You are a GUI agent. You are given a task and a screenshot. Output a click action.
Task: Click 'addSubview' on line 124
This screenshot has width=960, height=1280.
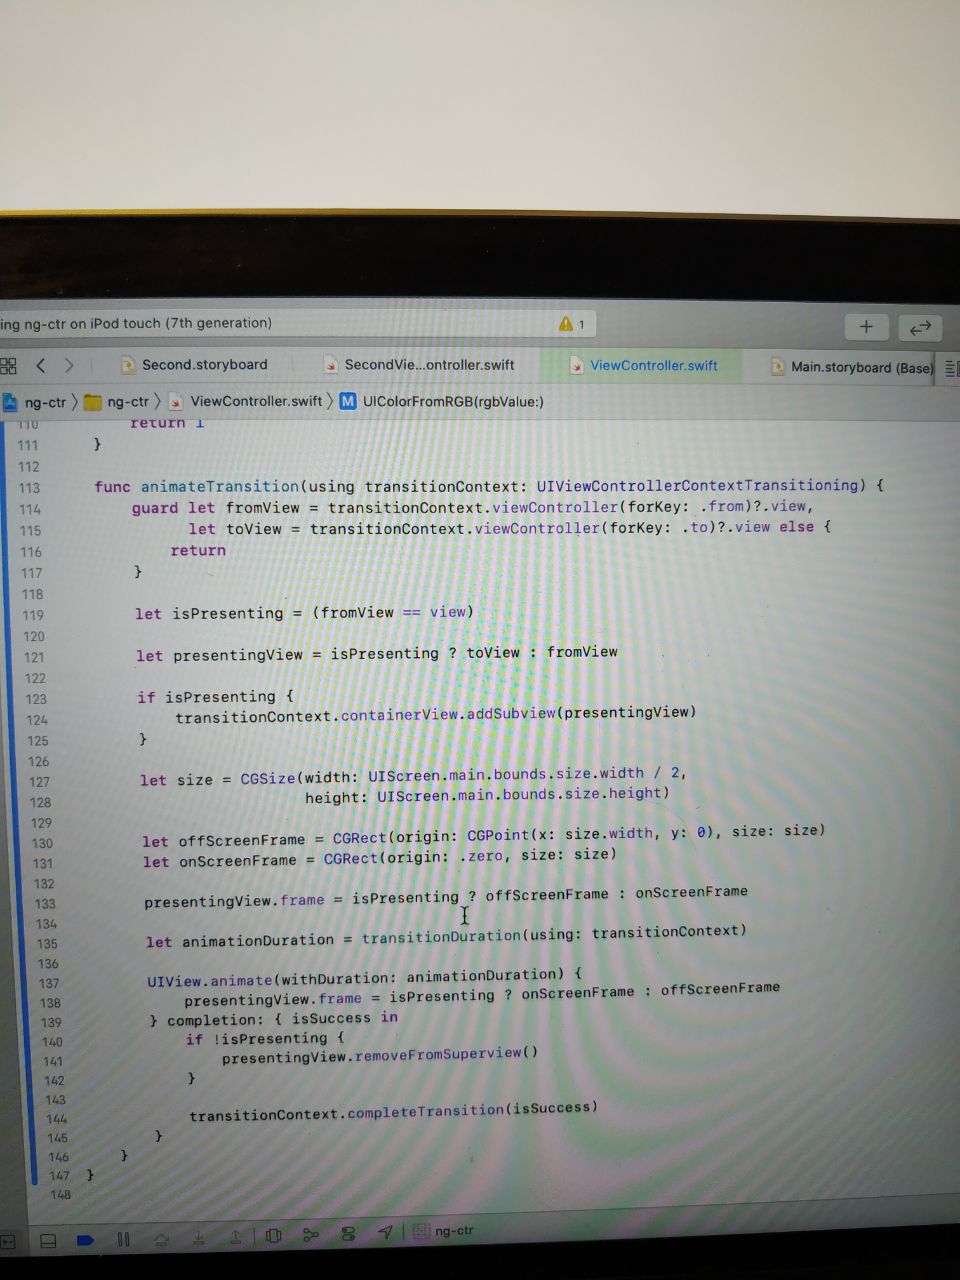click(x=510, y=713)
